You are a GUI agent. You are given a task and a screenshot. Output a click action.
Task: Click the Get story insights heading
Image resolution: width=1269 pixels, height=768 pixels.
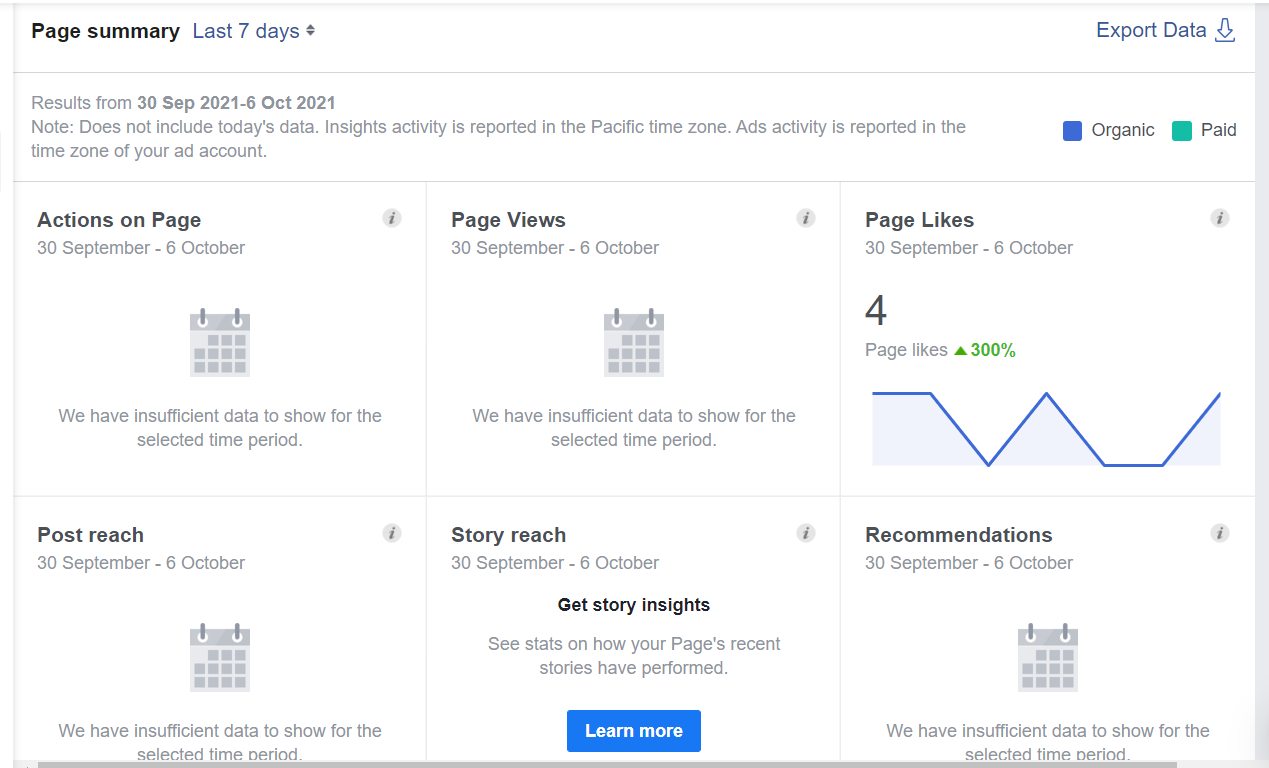point(634,605)
